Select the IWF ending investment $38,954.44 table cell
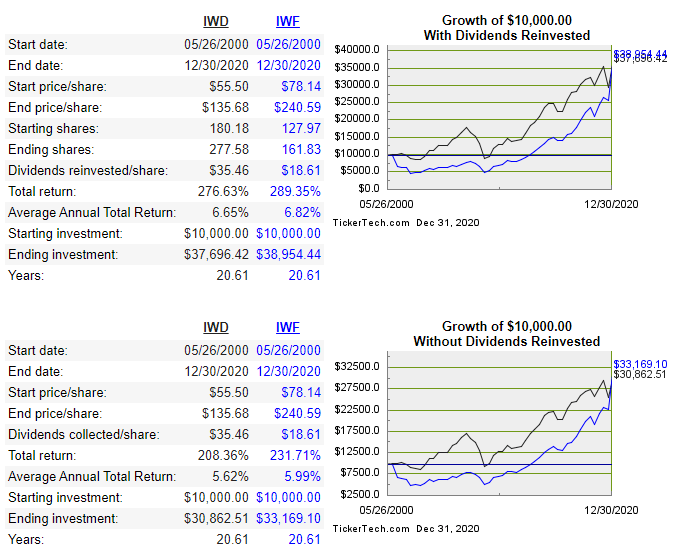Screen dimensions: 673x546 (289, 255)
